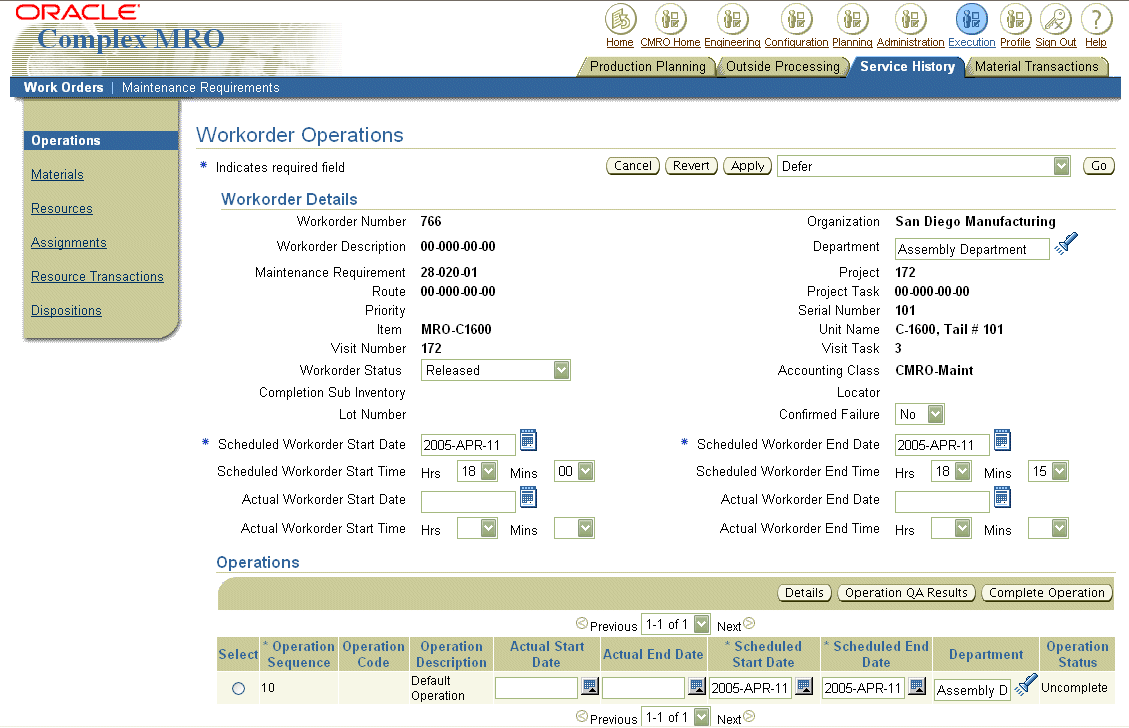Click the top Next arrow icon

point(749,624)
